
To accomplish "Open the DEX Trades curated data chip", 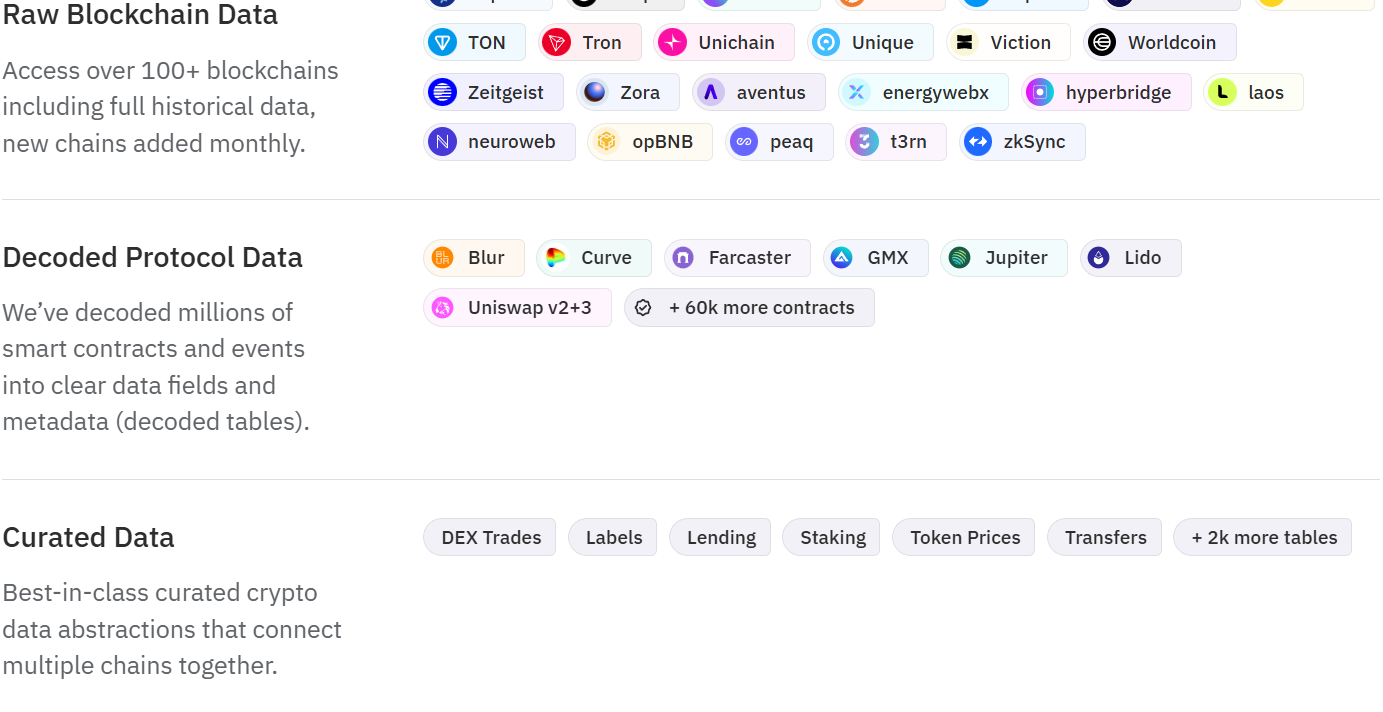I will [x=490, y=537].
